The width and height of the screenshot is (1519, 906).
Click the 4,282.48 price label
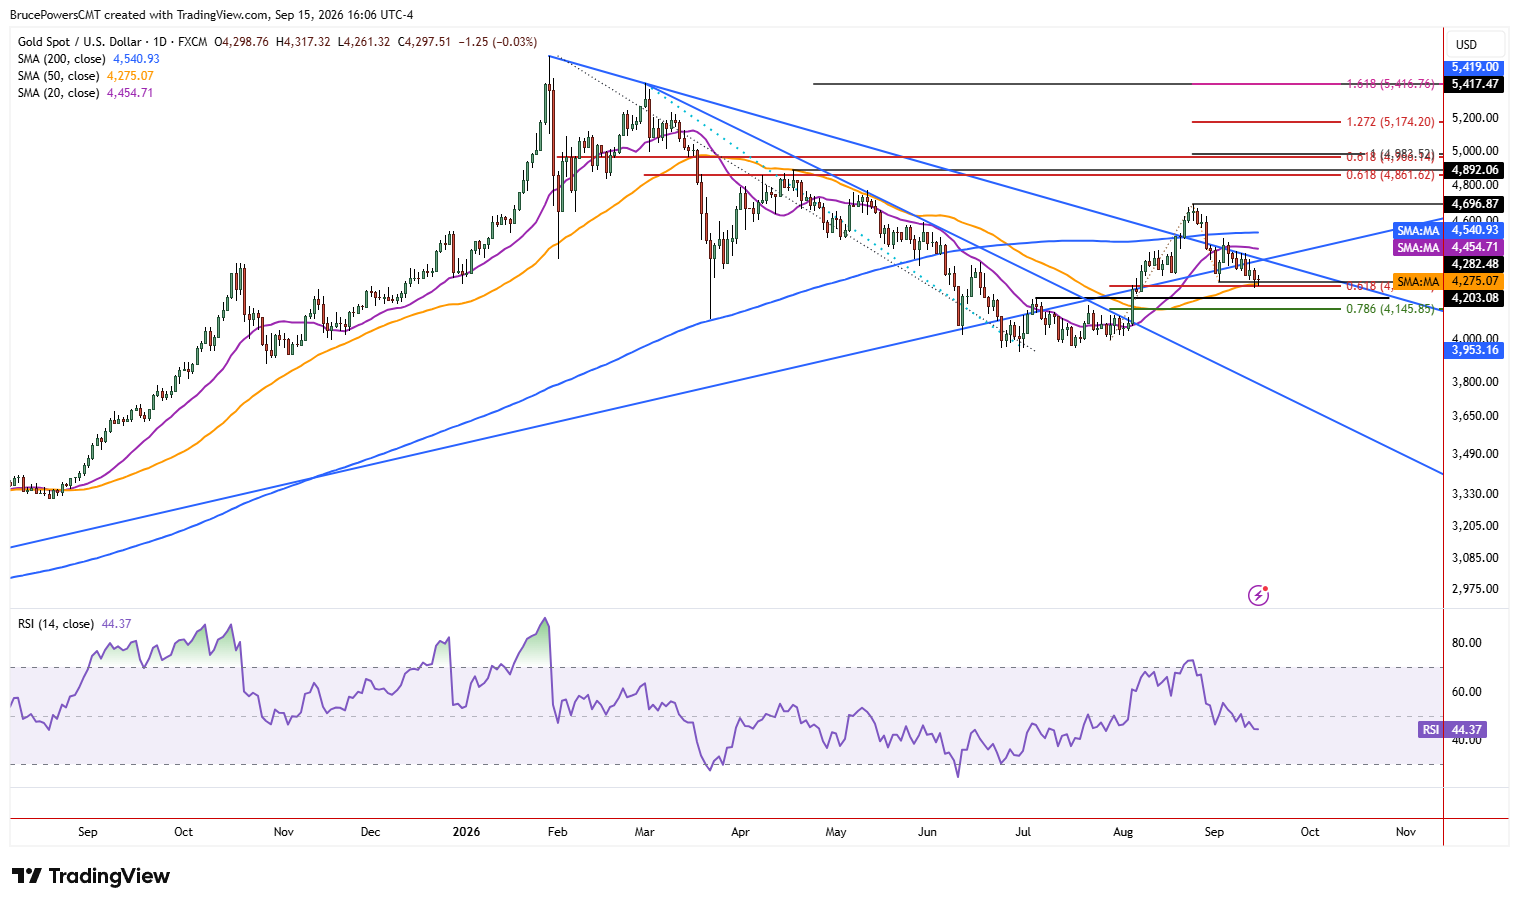coord(1475,265)
